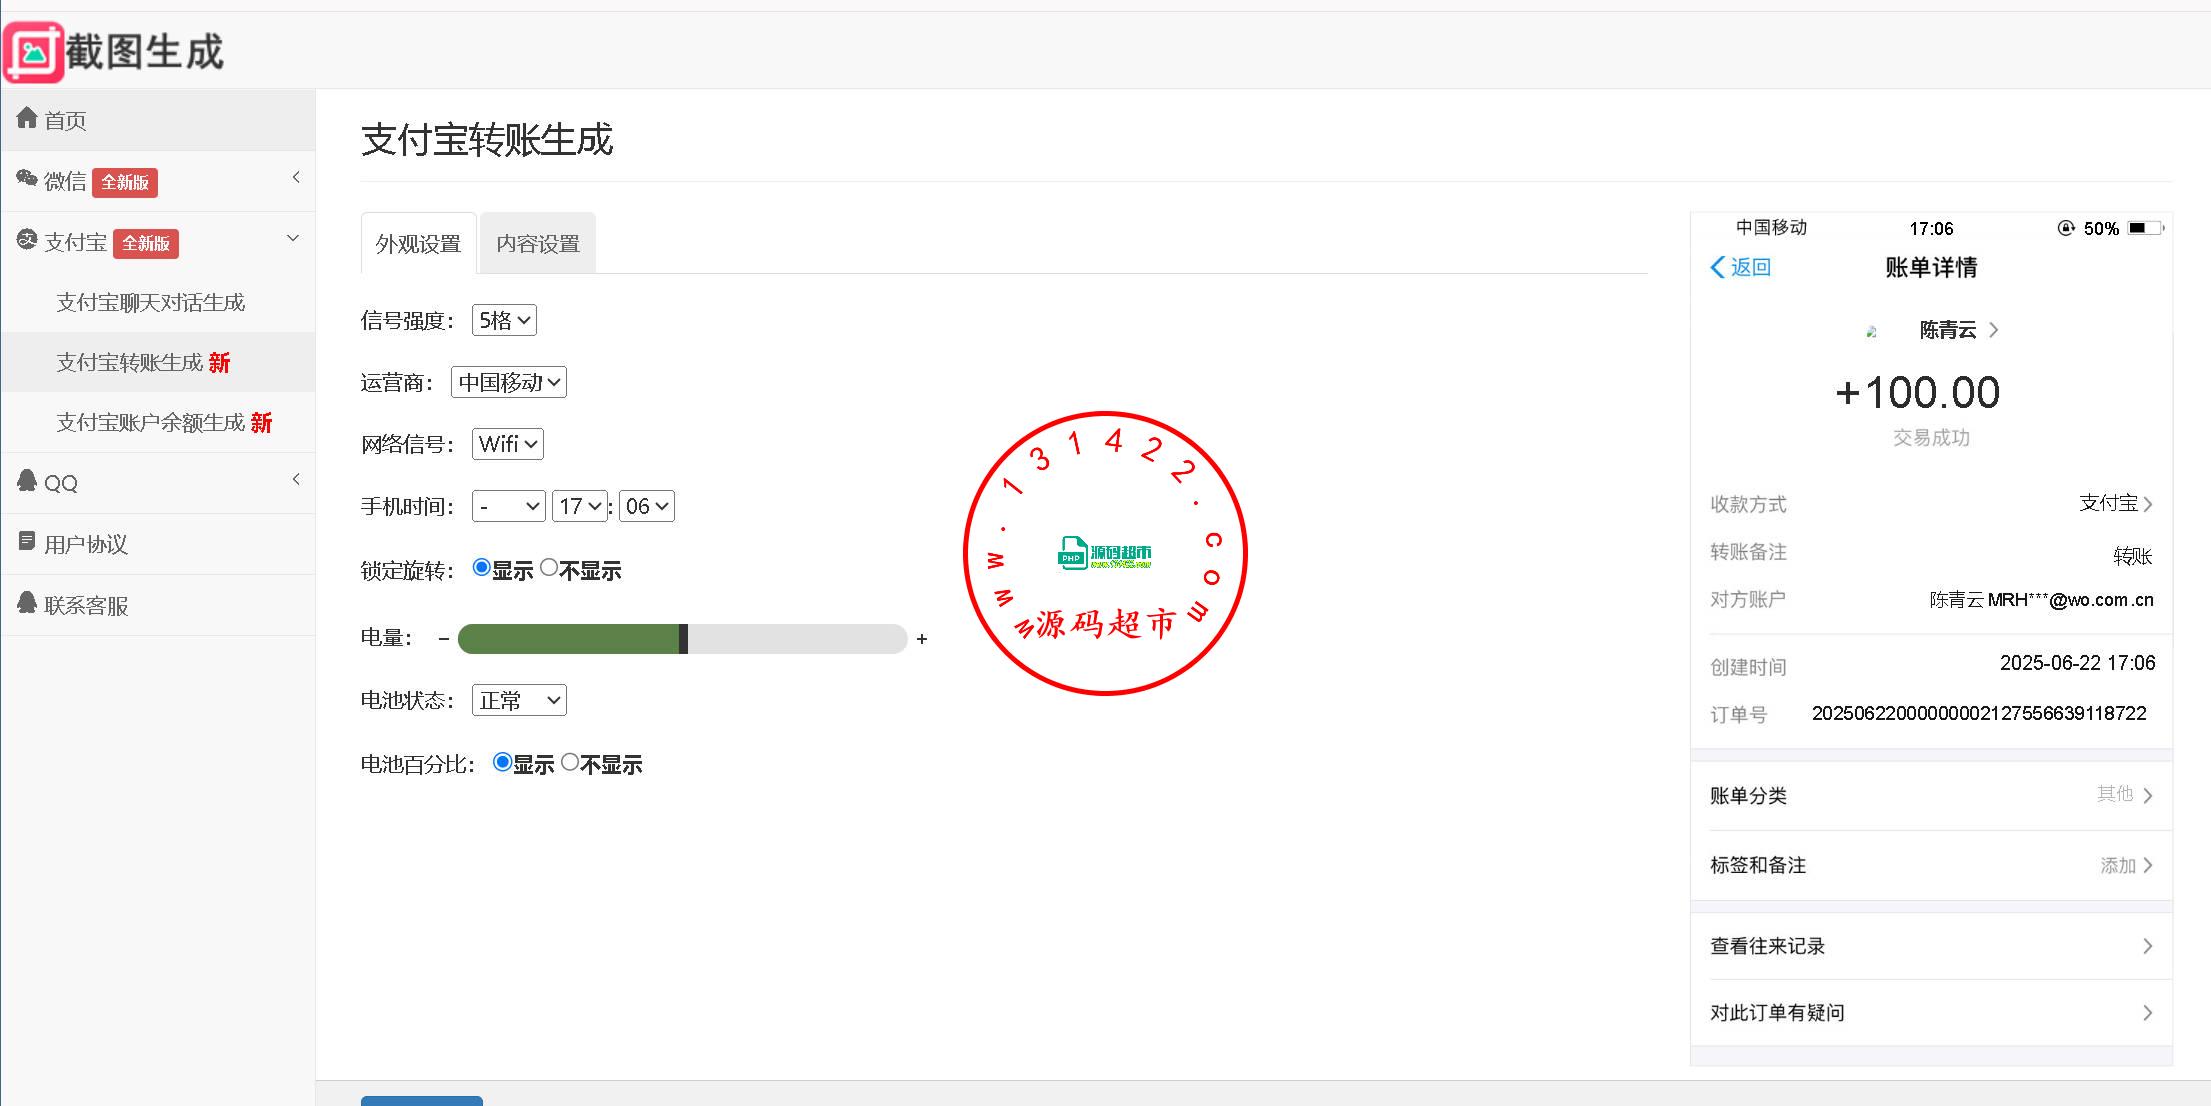Click the minus icon of battery slider
Viewport: 2211px width, 1106px height.
(443, 638)
